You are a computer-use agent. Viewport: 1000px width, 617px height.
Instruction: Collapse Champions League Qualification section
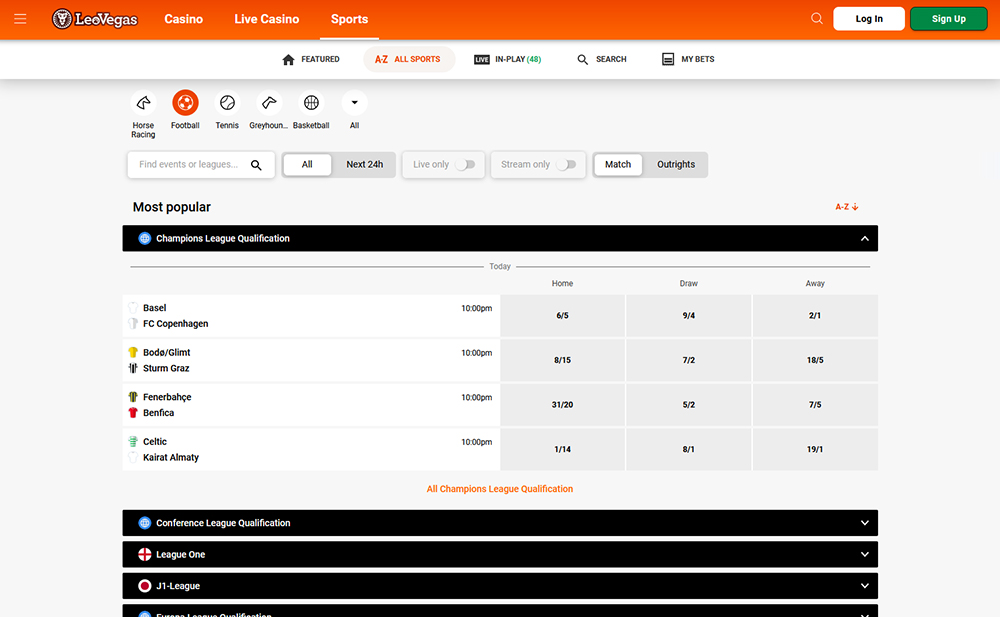[864, 239]
